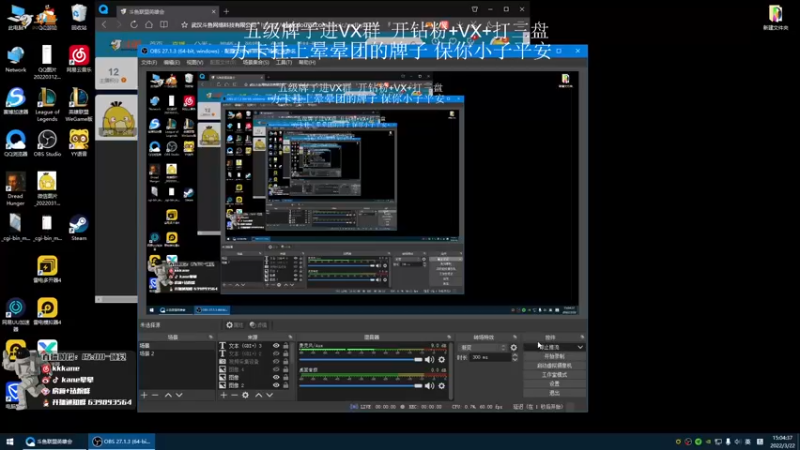Pop out the 场景 dock panel icon
The image size is (800, 450).
click(211, 337)
